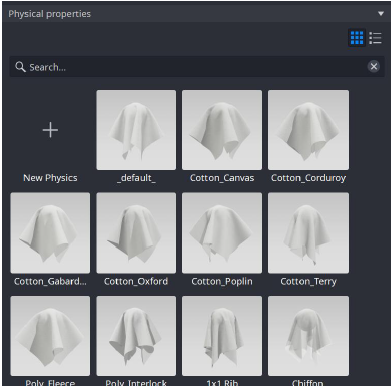391x386 pixels.
Task: Select the Cotton_Poplin preset thumbnail
Action: [x=222, y=233]
